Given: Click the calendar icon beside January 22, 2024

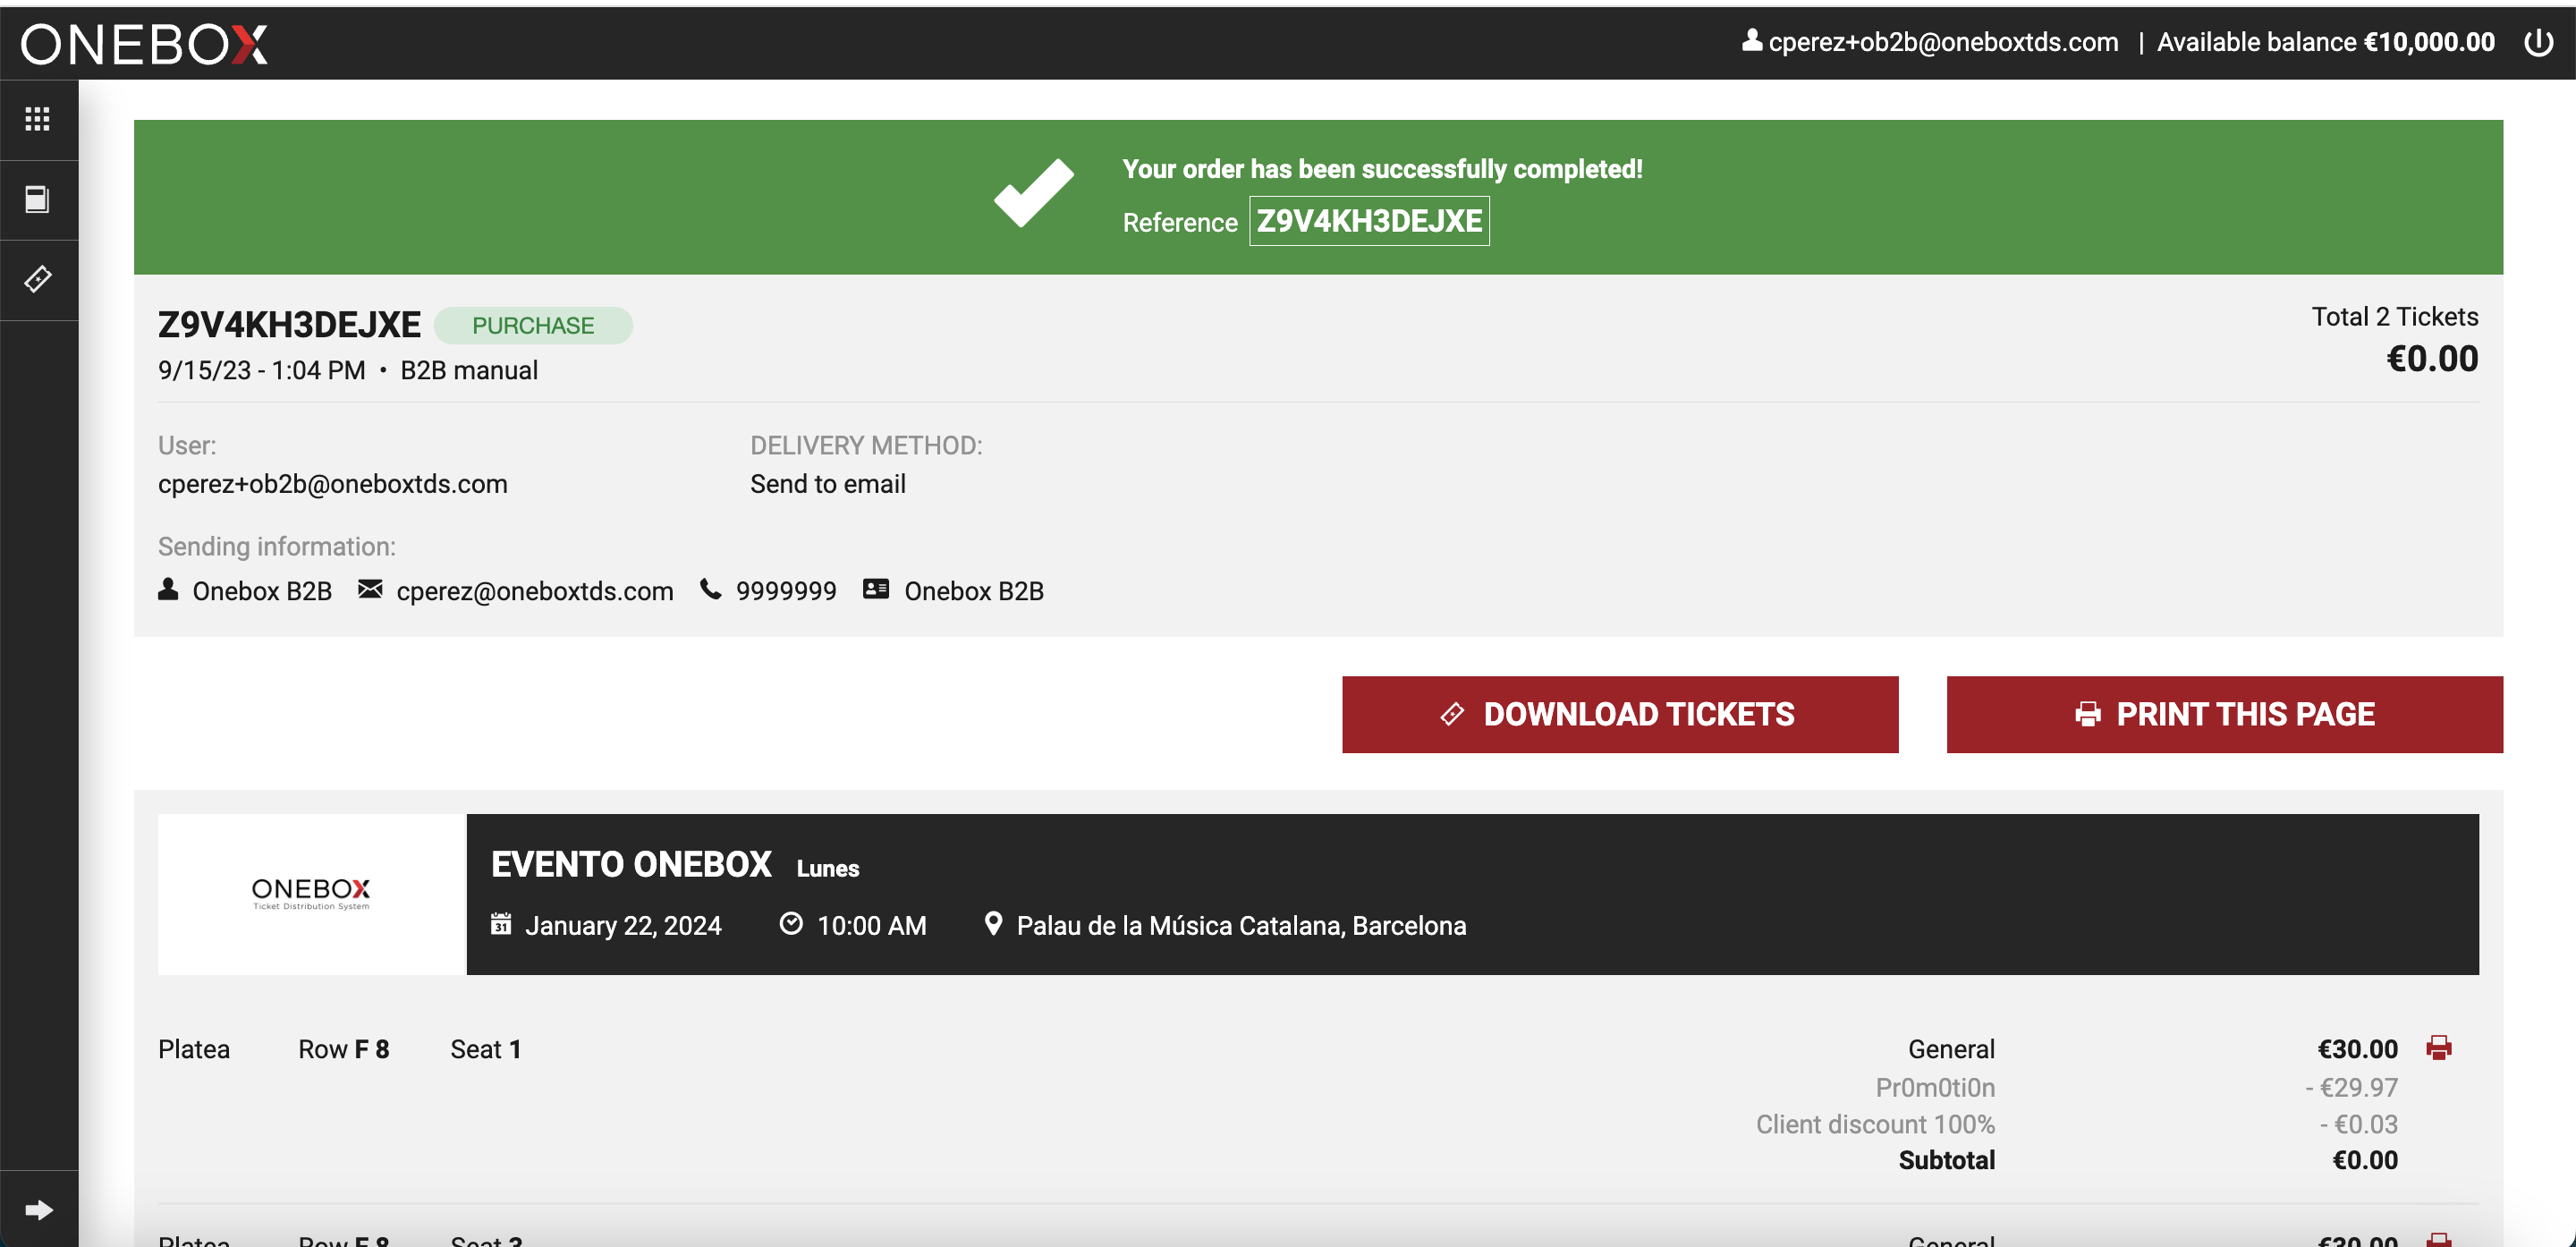Looking at the screenshot, I should click(501, 923).
